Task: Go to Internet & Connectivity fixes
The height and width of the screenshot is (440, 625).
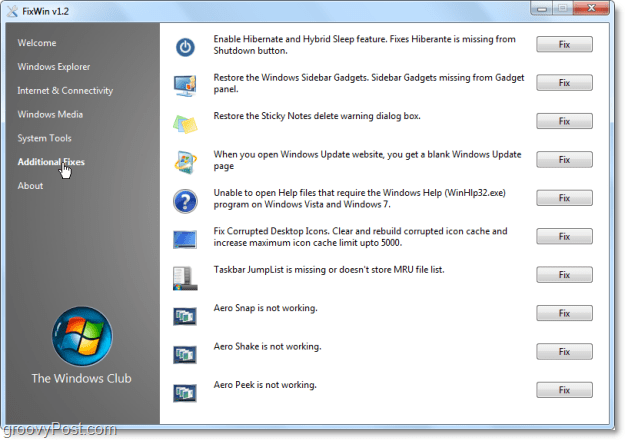Action: point(65,90)
